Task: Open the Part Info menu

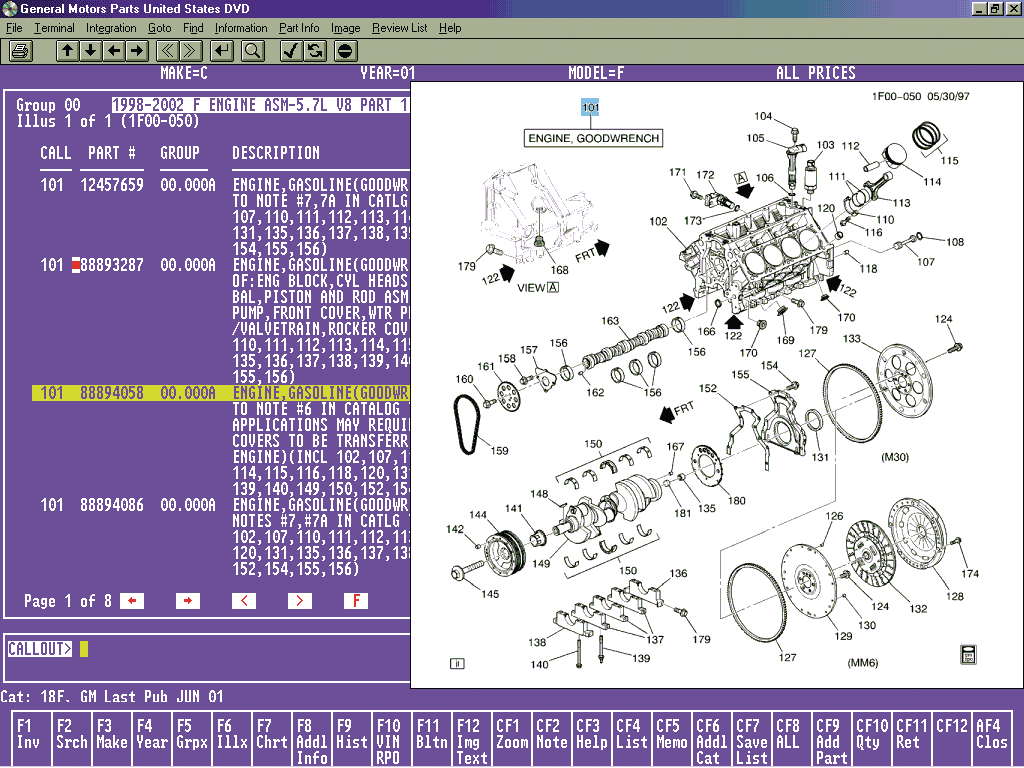Action: [x=299, y=28]
